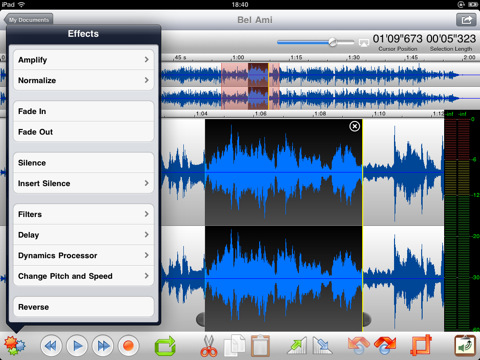480x360 pixels.
Task: Tap the 1:06 mark on detail ruler
Action: coord(261,114)
